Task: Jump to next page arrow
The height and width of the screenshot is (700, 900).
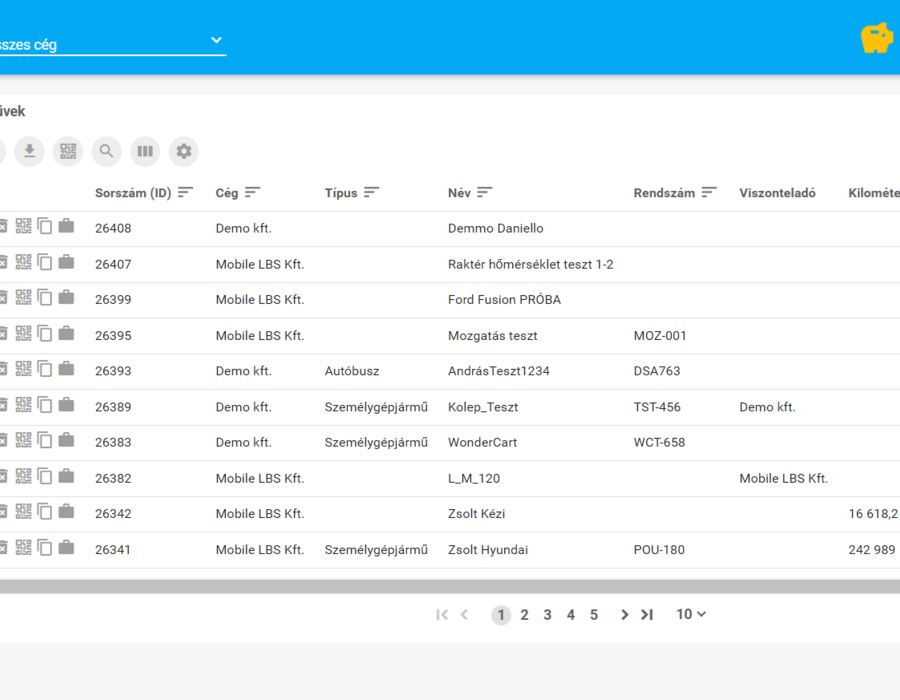Action: coord(624,615)
